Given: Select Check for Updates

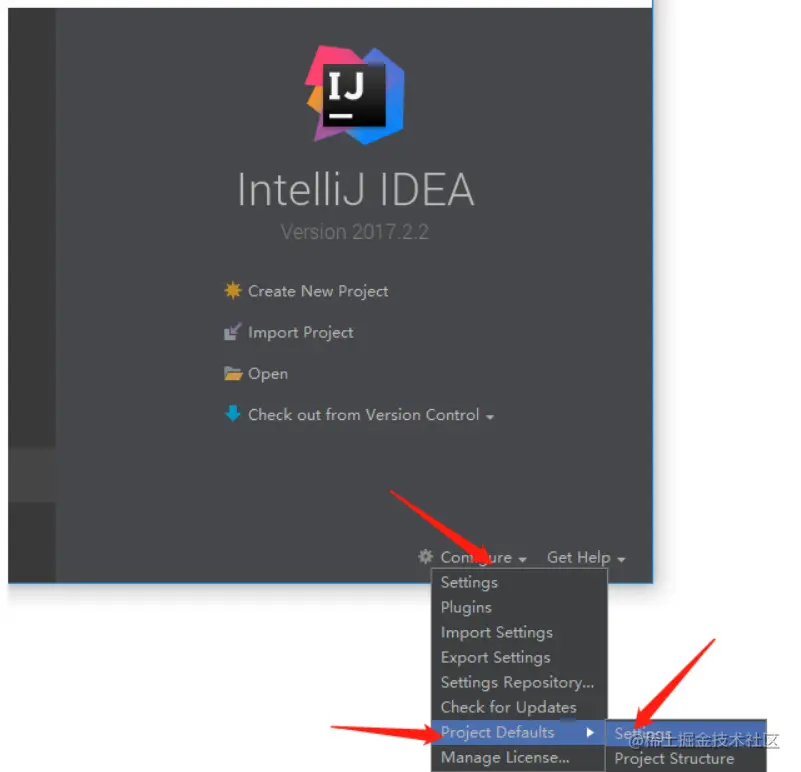Looking at the screenshot, I should click(519, 708).
